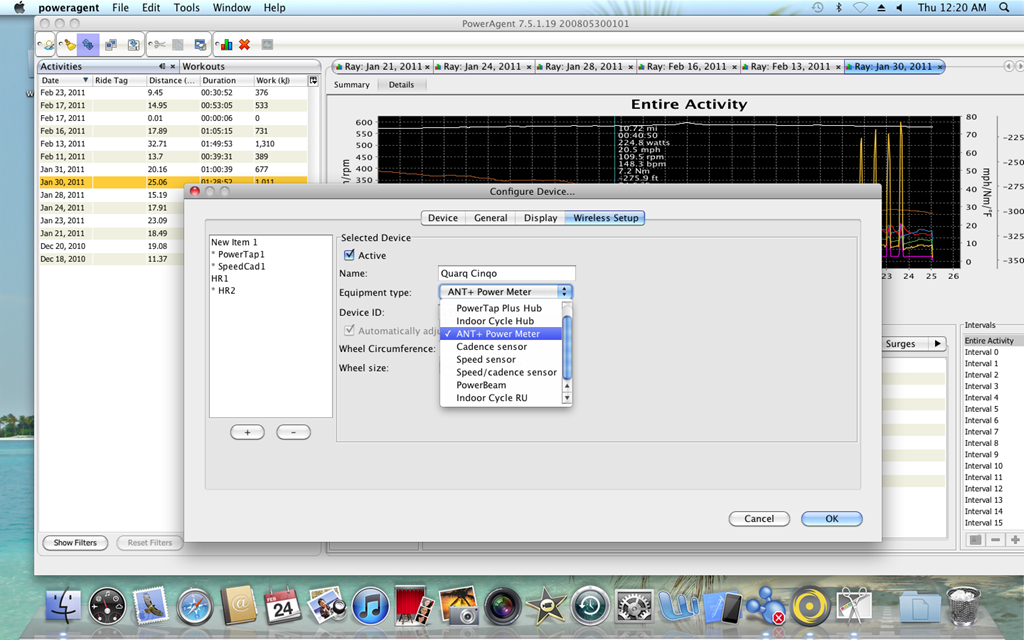Click the Equipment type combo box
This screenshot has width=1024, height=640.
click(506, 292)
